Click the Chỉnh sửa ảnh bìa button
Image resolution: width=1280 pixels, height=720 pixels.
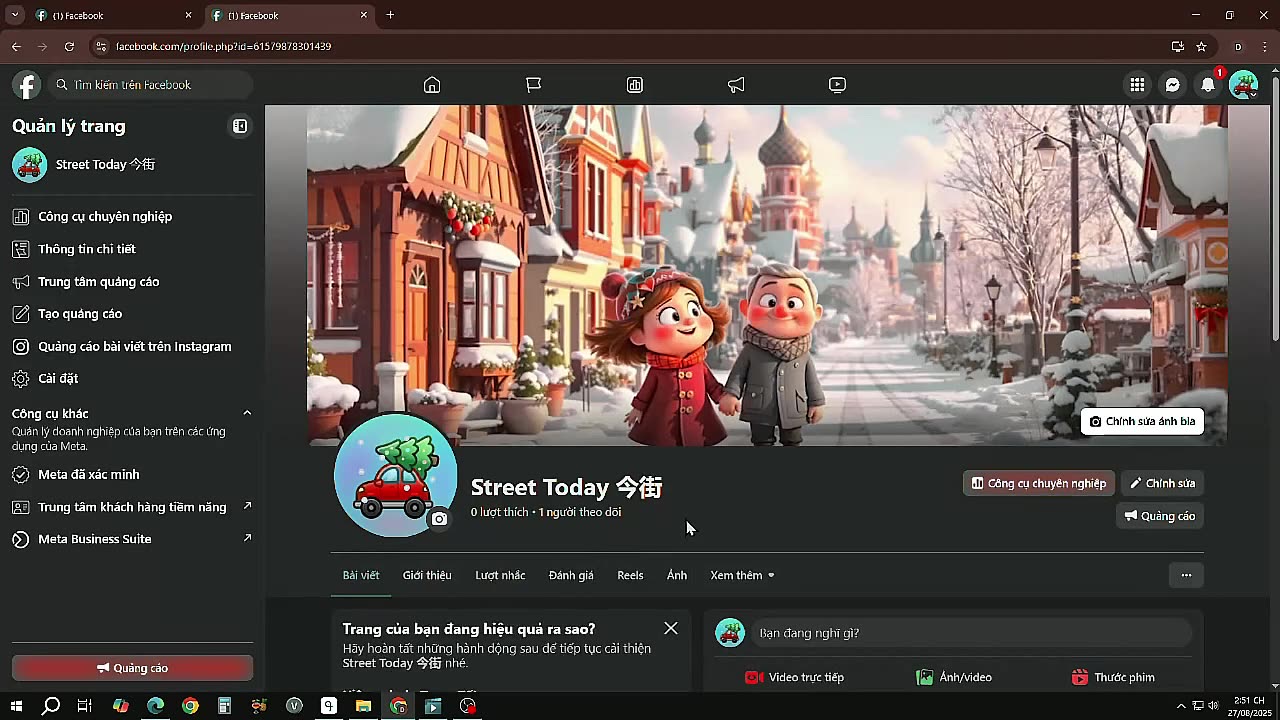(1142, 421)
